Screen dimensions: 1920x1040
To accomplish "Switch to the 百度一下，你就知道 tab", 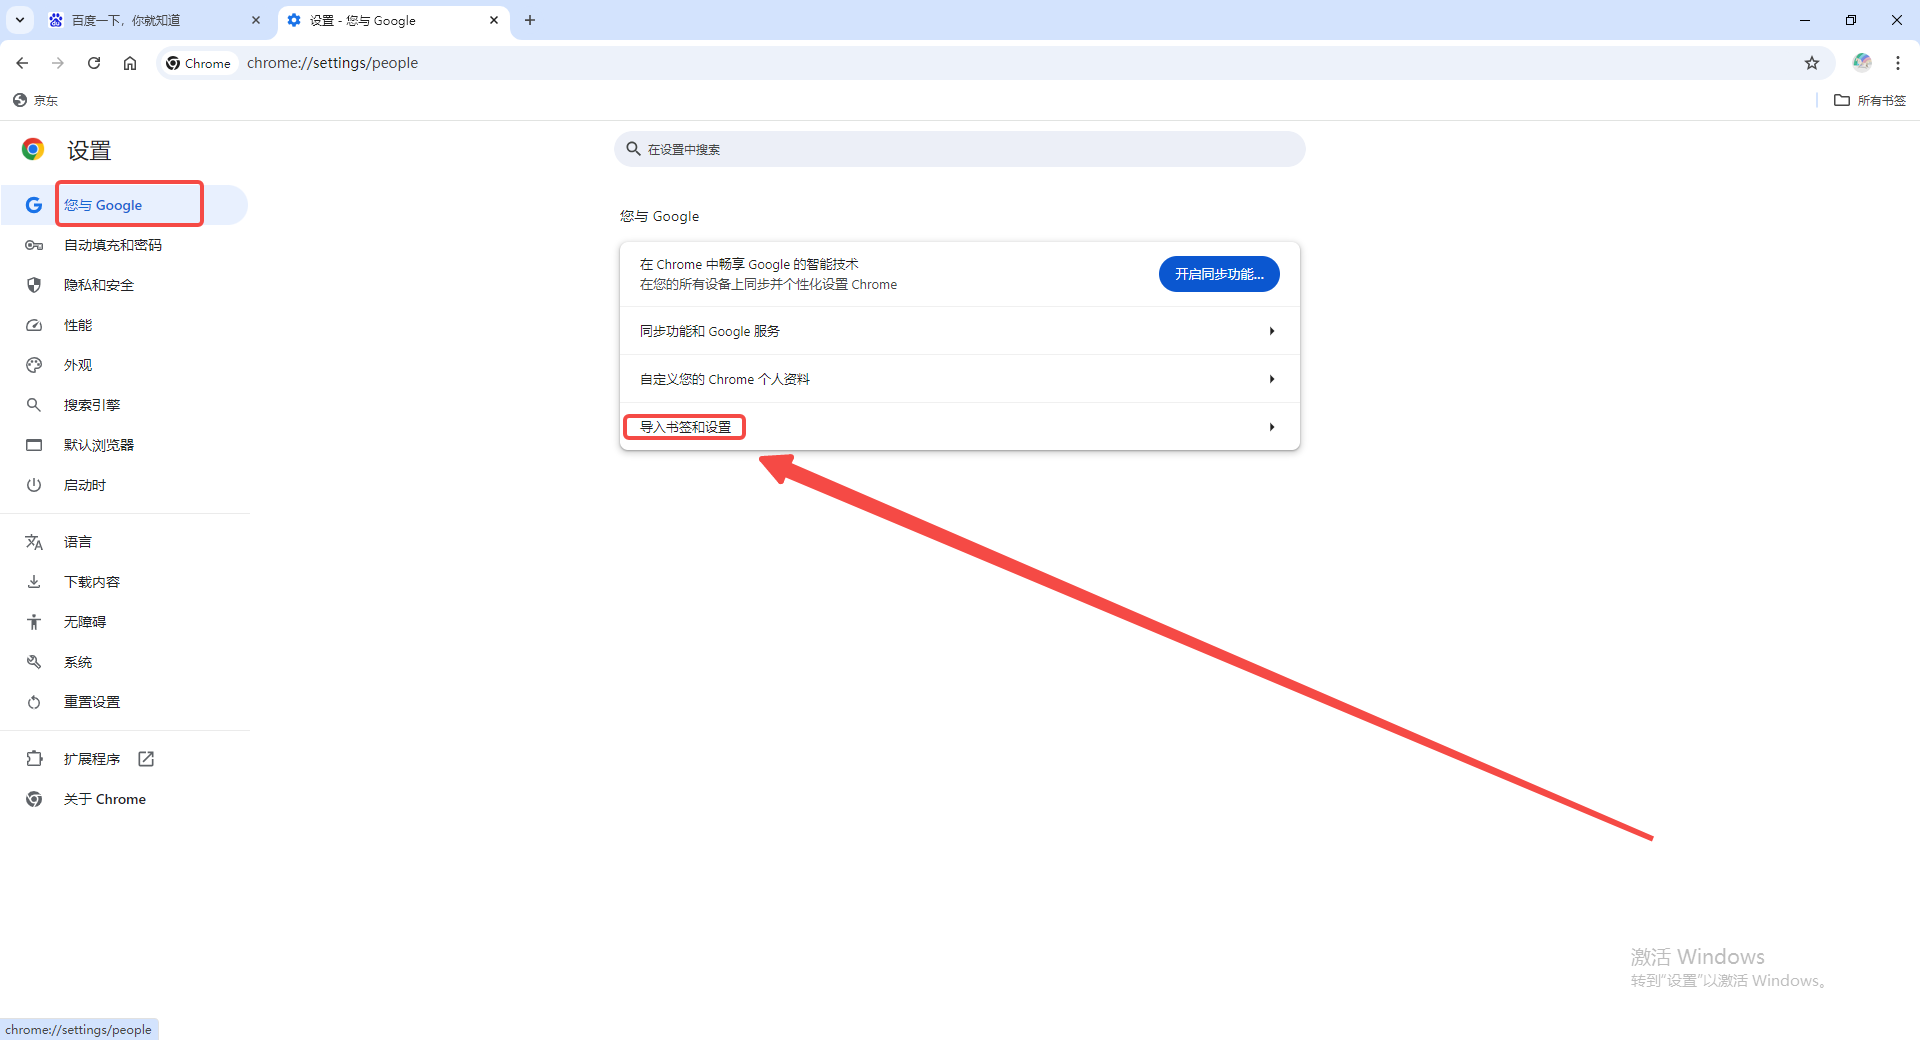I will (155, 20).
